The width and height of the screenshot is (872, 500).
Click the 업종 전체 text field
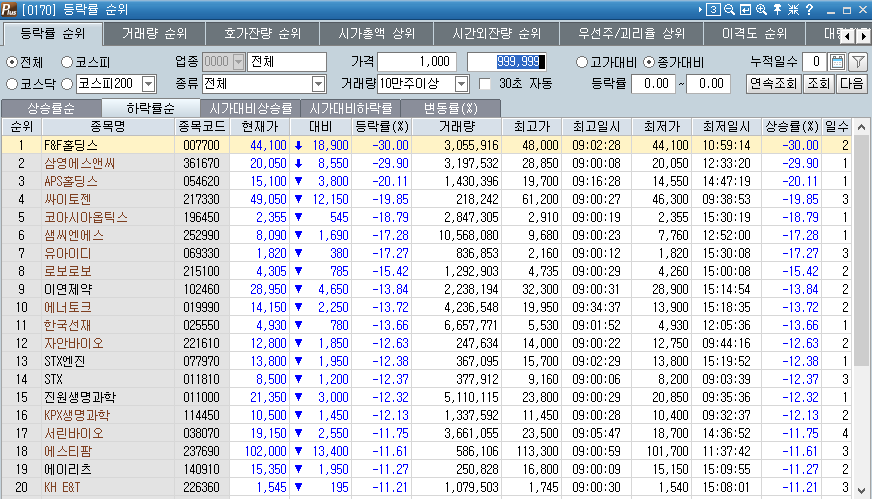pyautogui.click(x=287, y=62)
